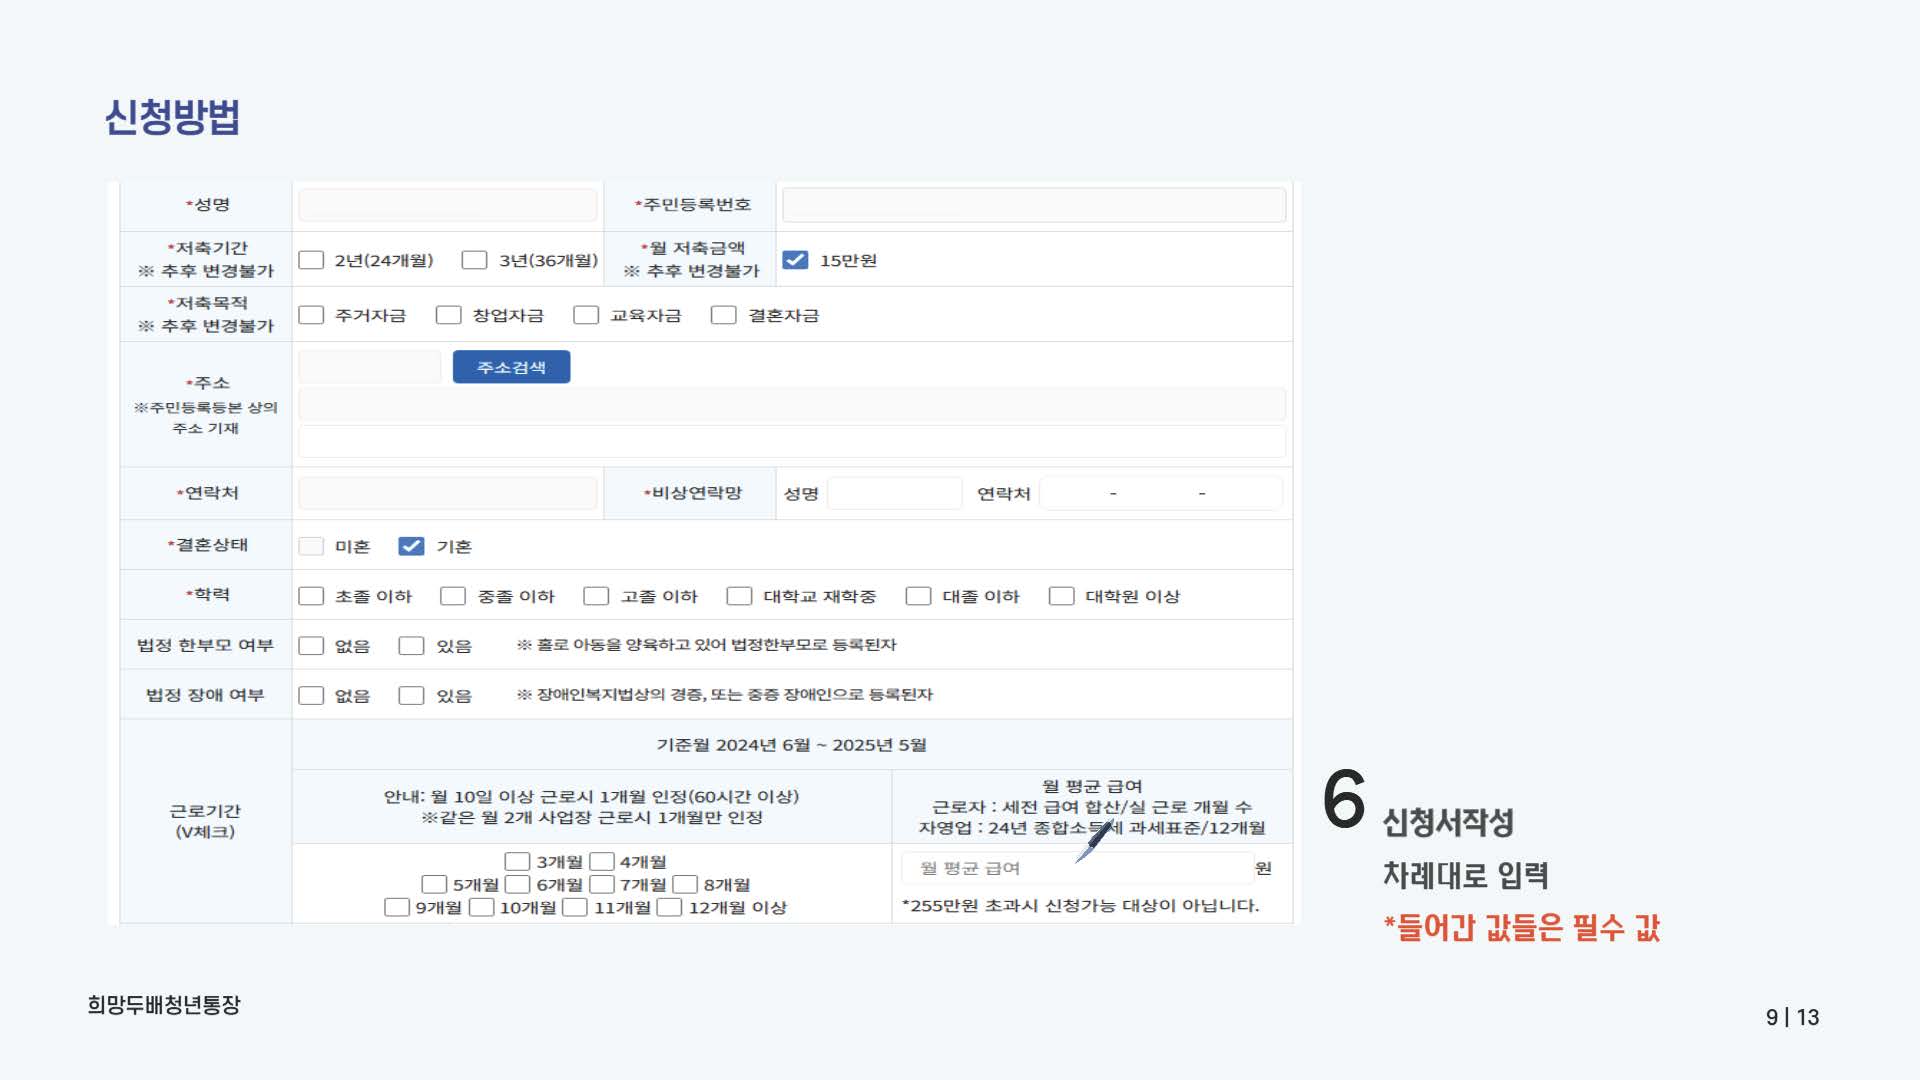Check the 3년(36개월) savings period option
1920x1080 pixels.
[x=474, y=259]
